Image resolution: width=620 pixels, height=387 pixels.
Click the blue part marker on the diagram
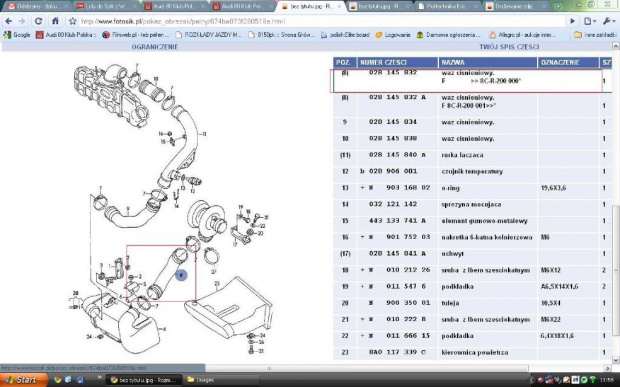[181, 275]
